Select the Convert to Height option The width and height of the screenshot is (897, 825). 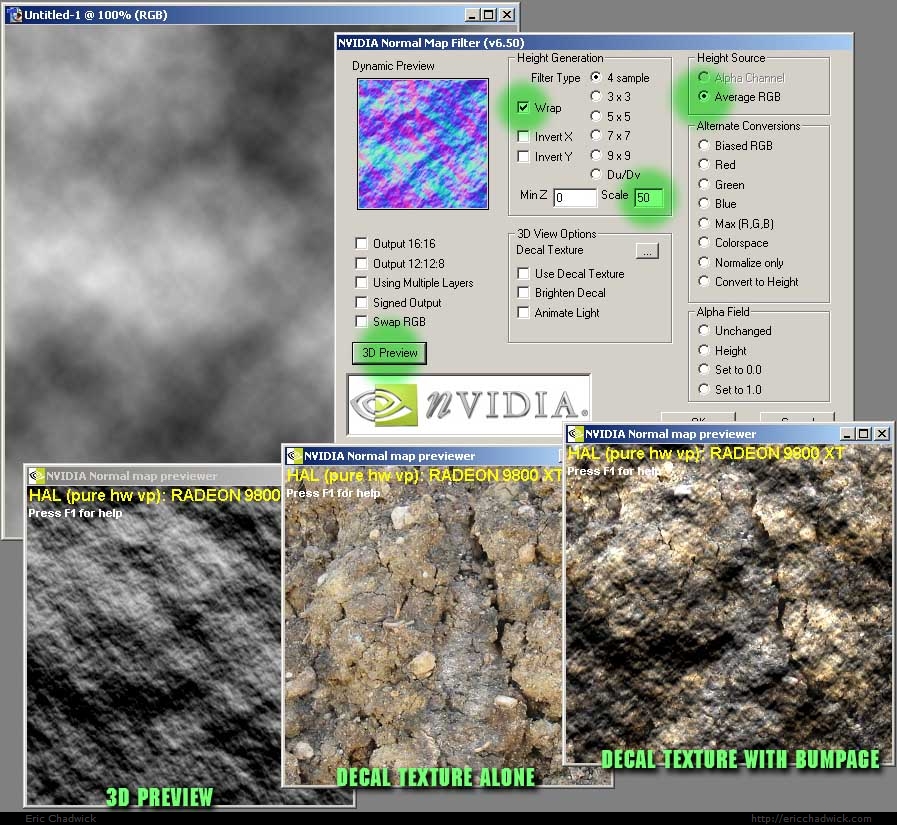point(704,281)
